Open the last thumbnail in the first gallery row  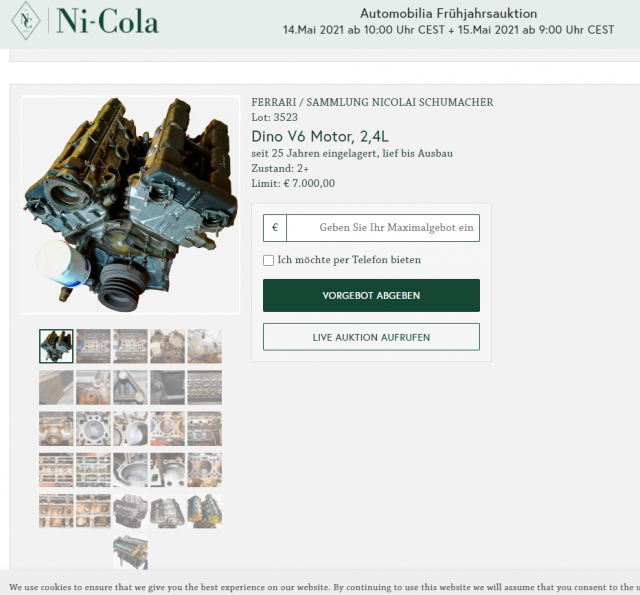coord(204,346)
